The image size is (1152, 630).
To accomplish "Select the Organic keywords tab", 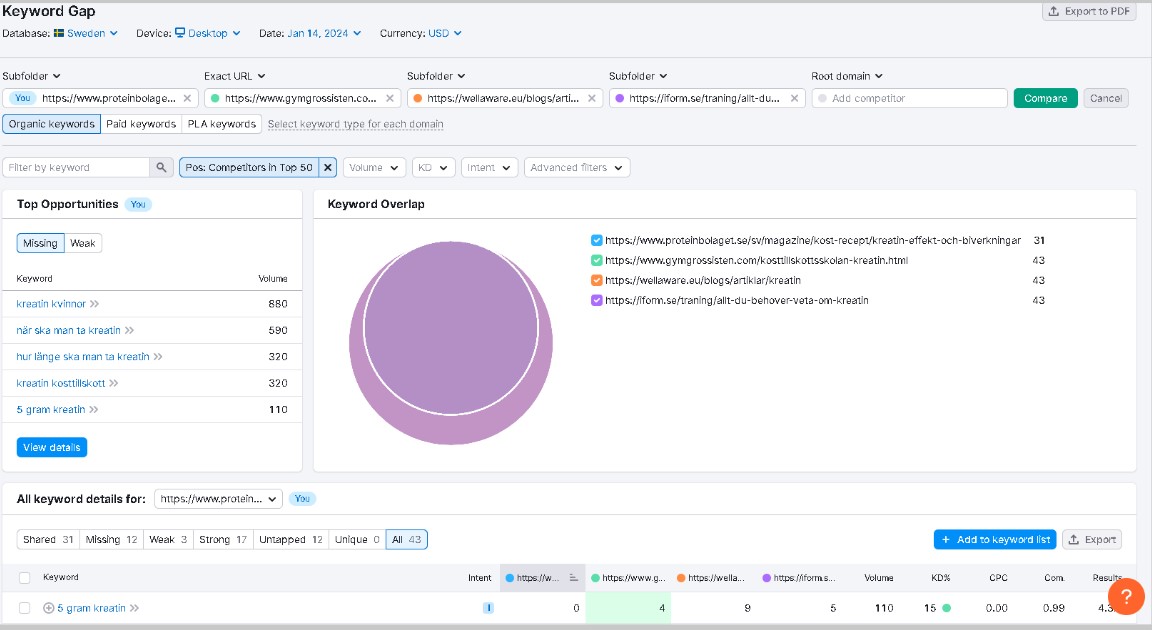I will (x=51, y=123).
